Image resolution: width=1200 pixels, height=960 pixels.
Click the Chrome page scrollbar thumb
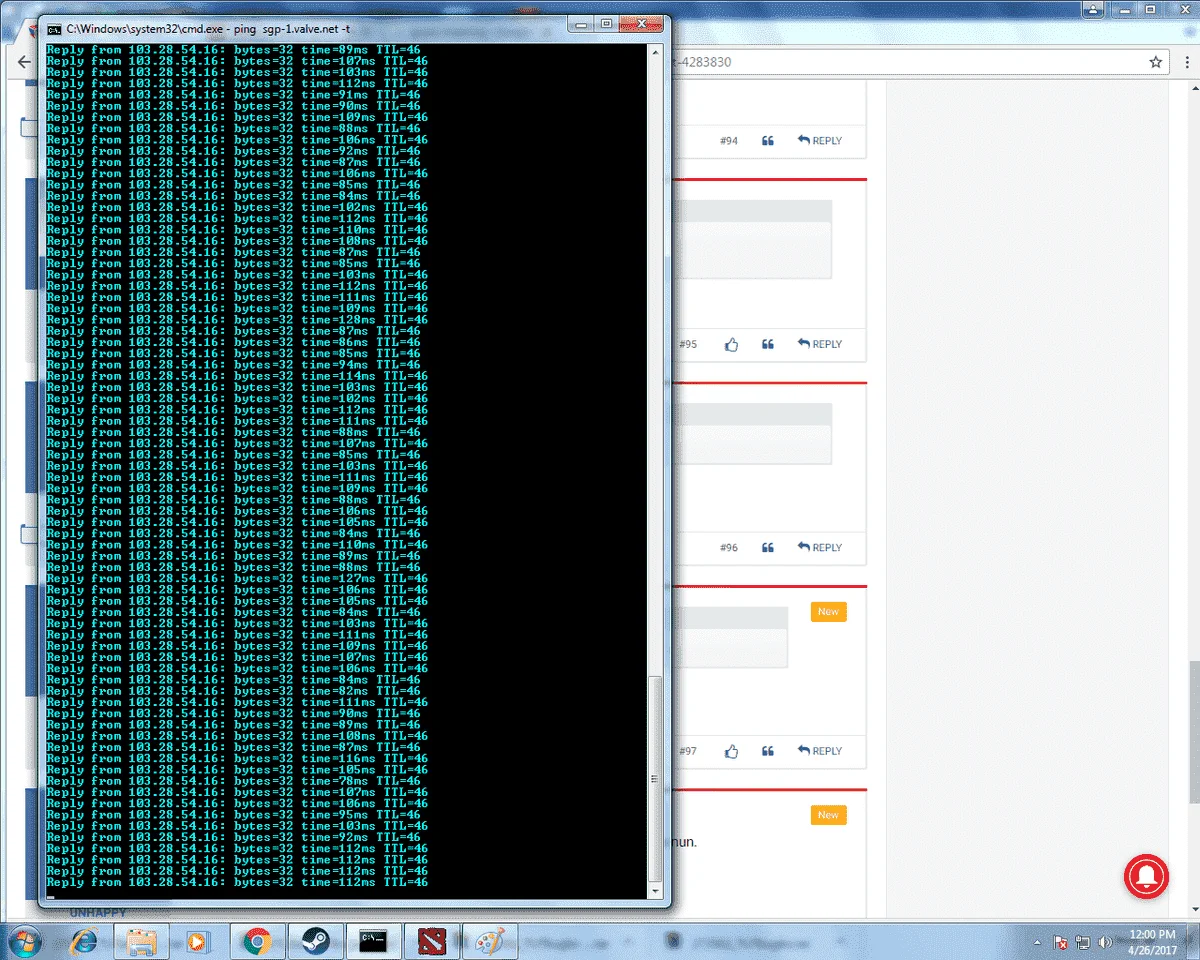pyautogui.click(x=1193, y=731)
